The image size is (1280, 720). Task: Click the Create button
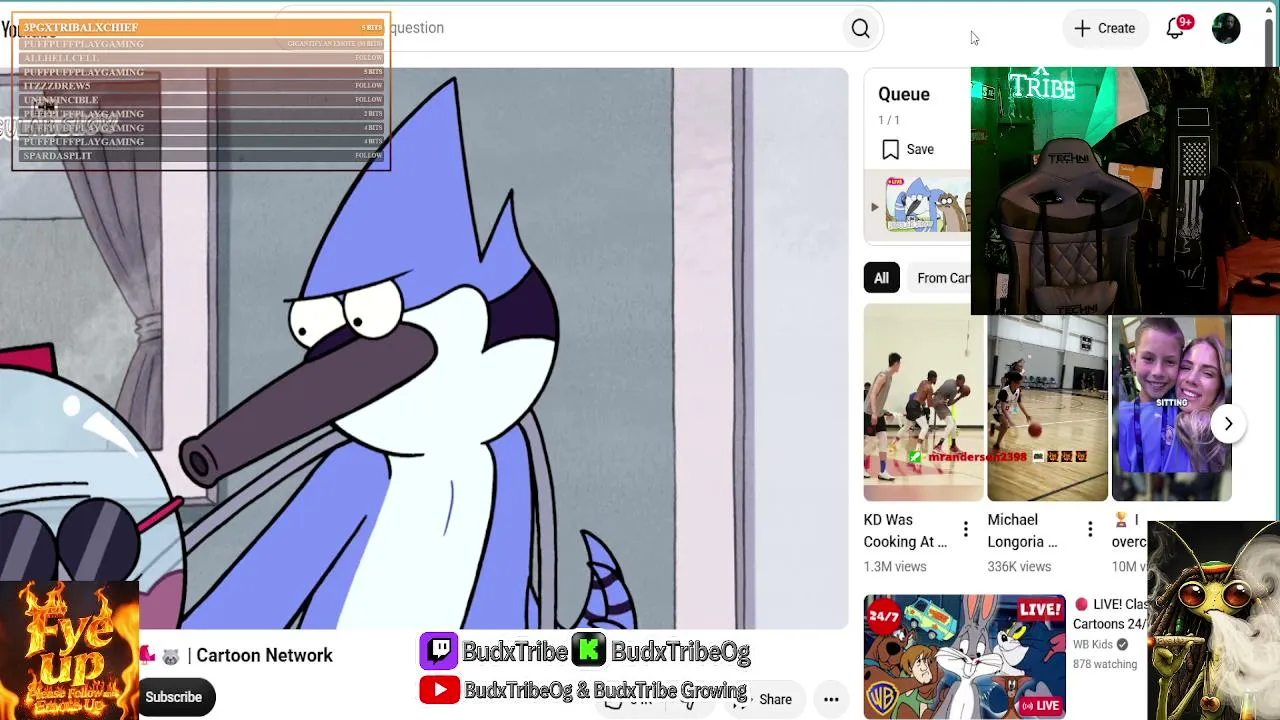(x=1105, y=29)
